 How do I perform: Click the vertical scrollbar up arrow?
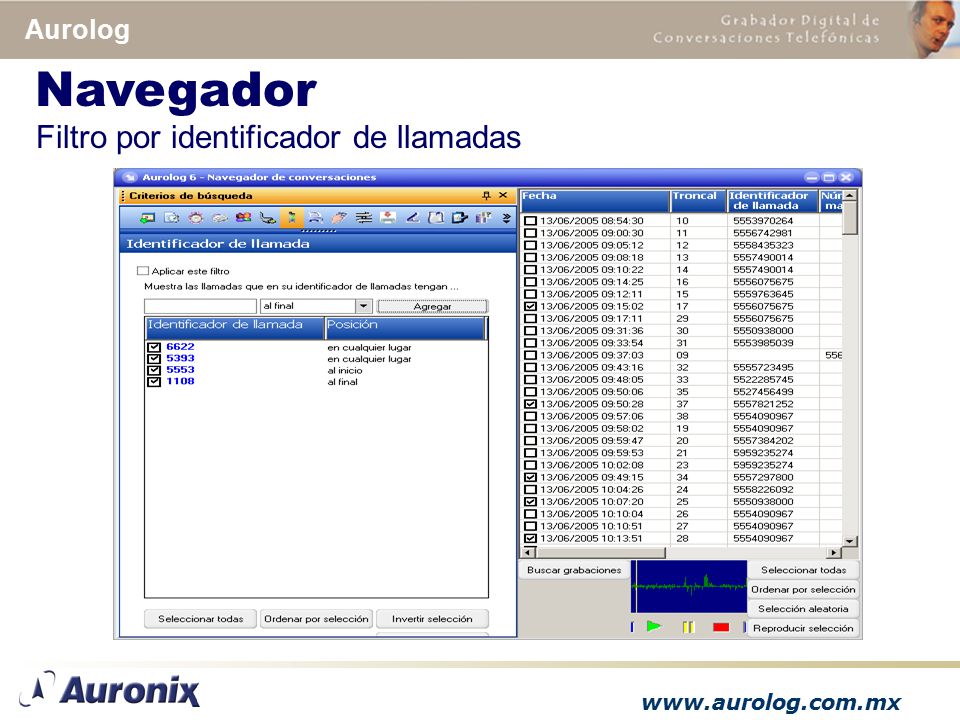click(850, 195)
